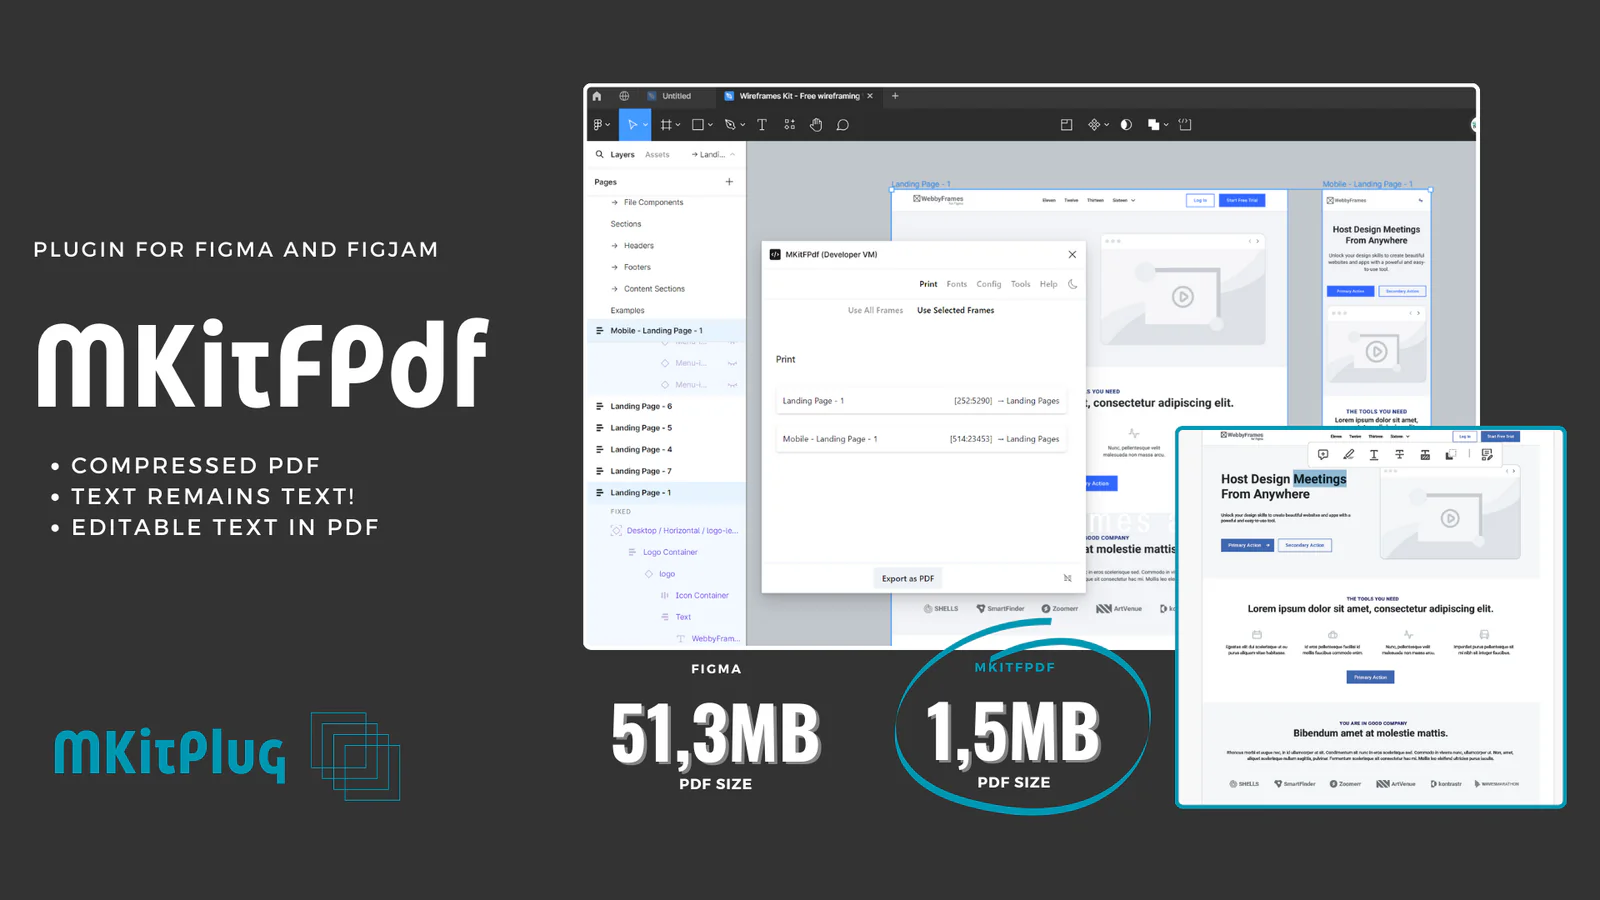The image size is (1600, 900).
Task: Select the Hand tool
Action: 816,125
